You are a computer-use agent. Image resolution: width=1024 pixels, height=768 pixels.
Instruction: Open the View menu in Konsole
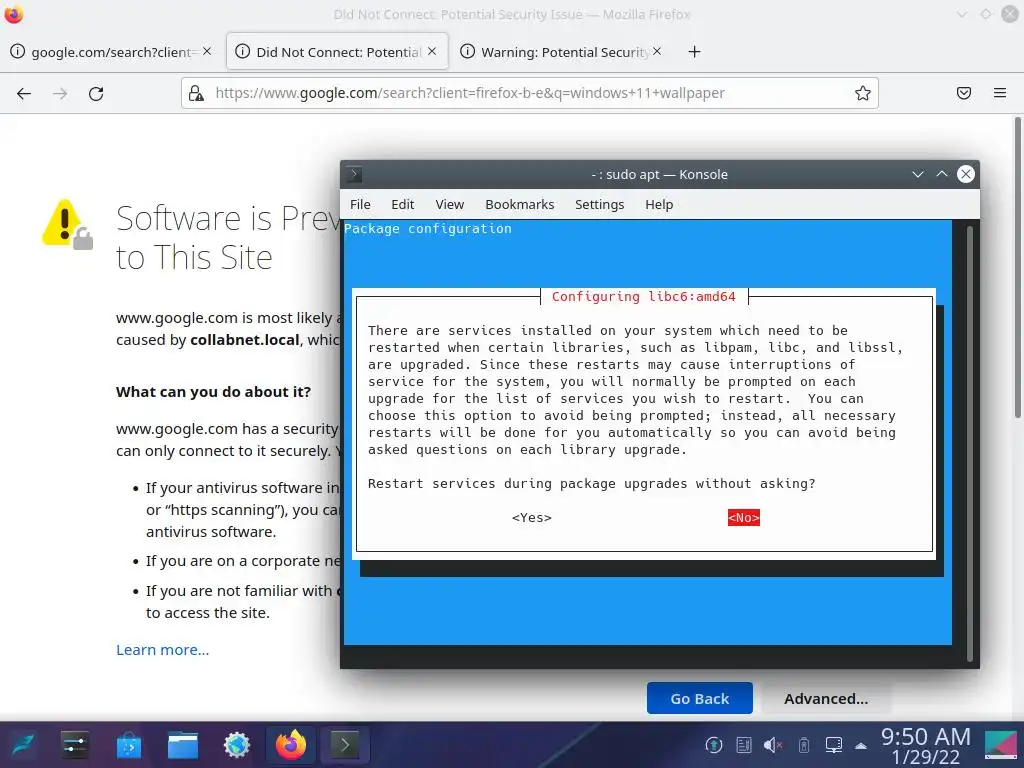tap(450, 204)
